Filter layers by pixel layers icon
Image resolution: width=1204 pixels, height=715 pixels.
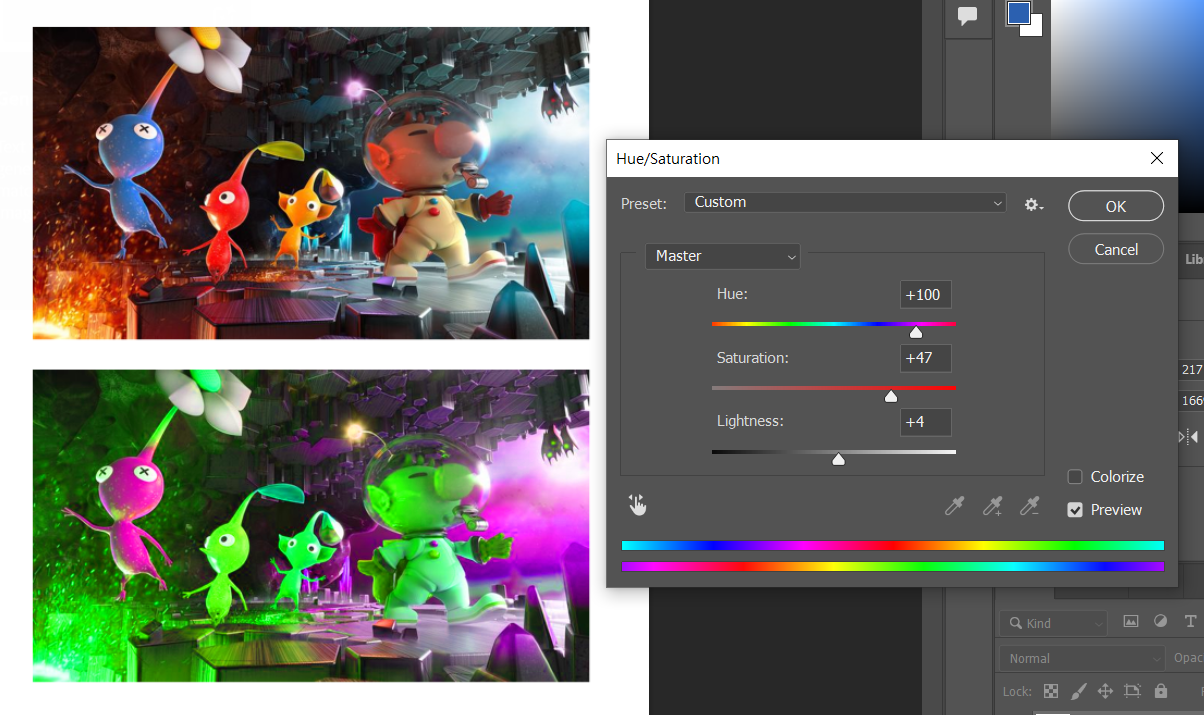tap(1131, 621)
